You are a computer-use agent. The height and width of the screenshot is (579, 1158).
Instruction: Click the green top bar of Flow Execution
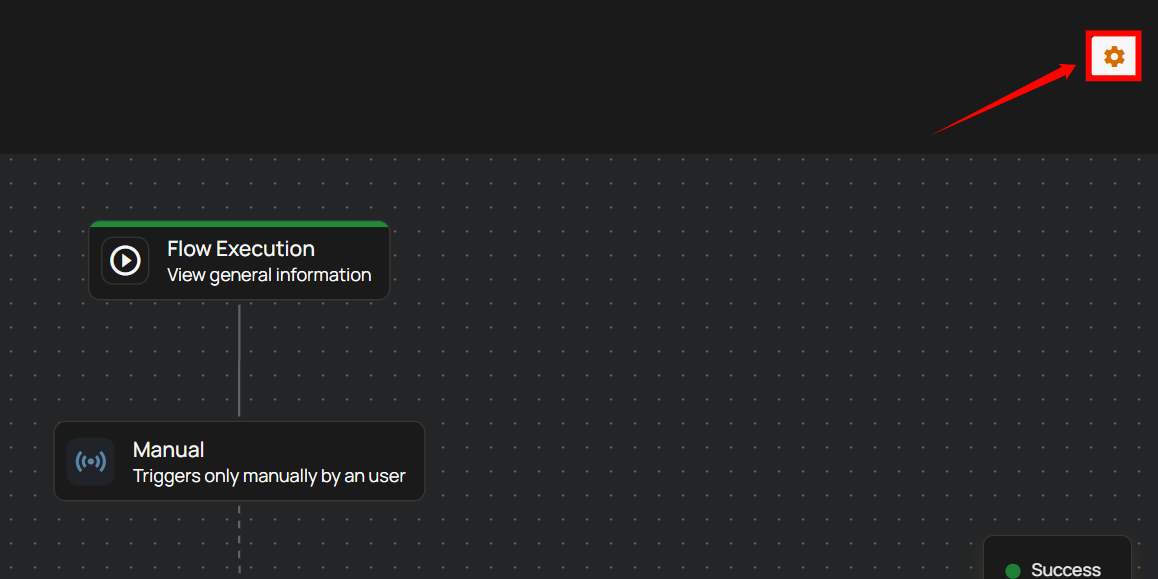click(239, 224)
